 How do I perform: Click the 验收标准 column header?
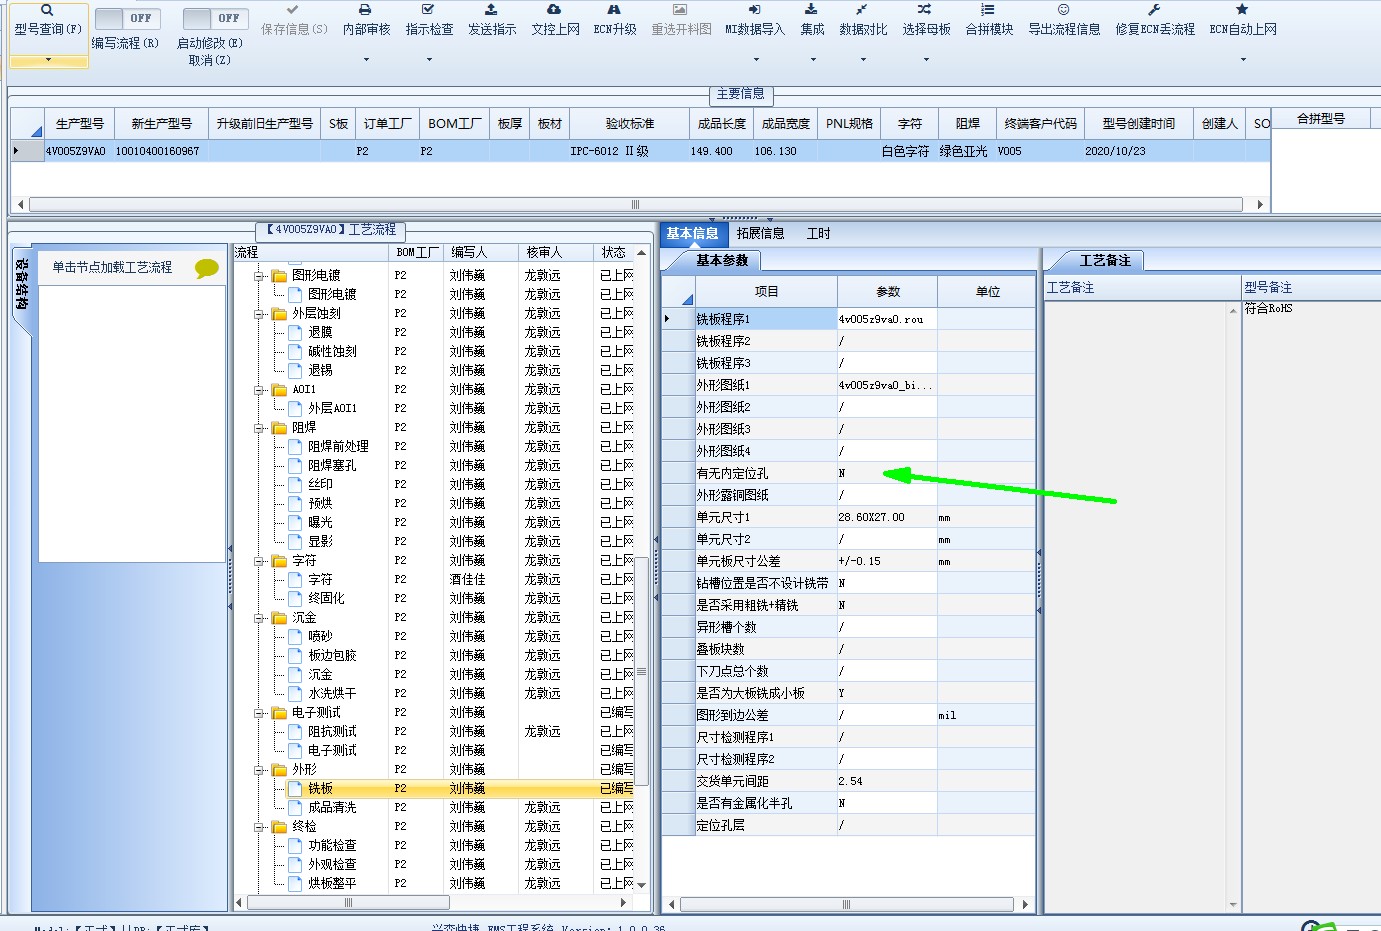click(629, 123)
